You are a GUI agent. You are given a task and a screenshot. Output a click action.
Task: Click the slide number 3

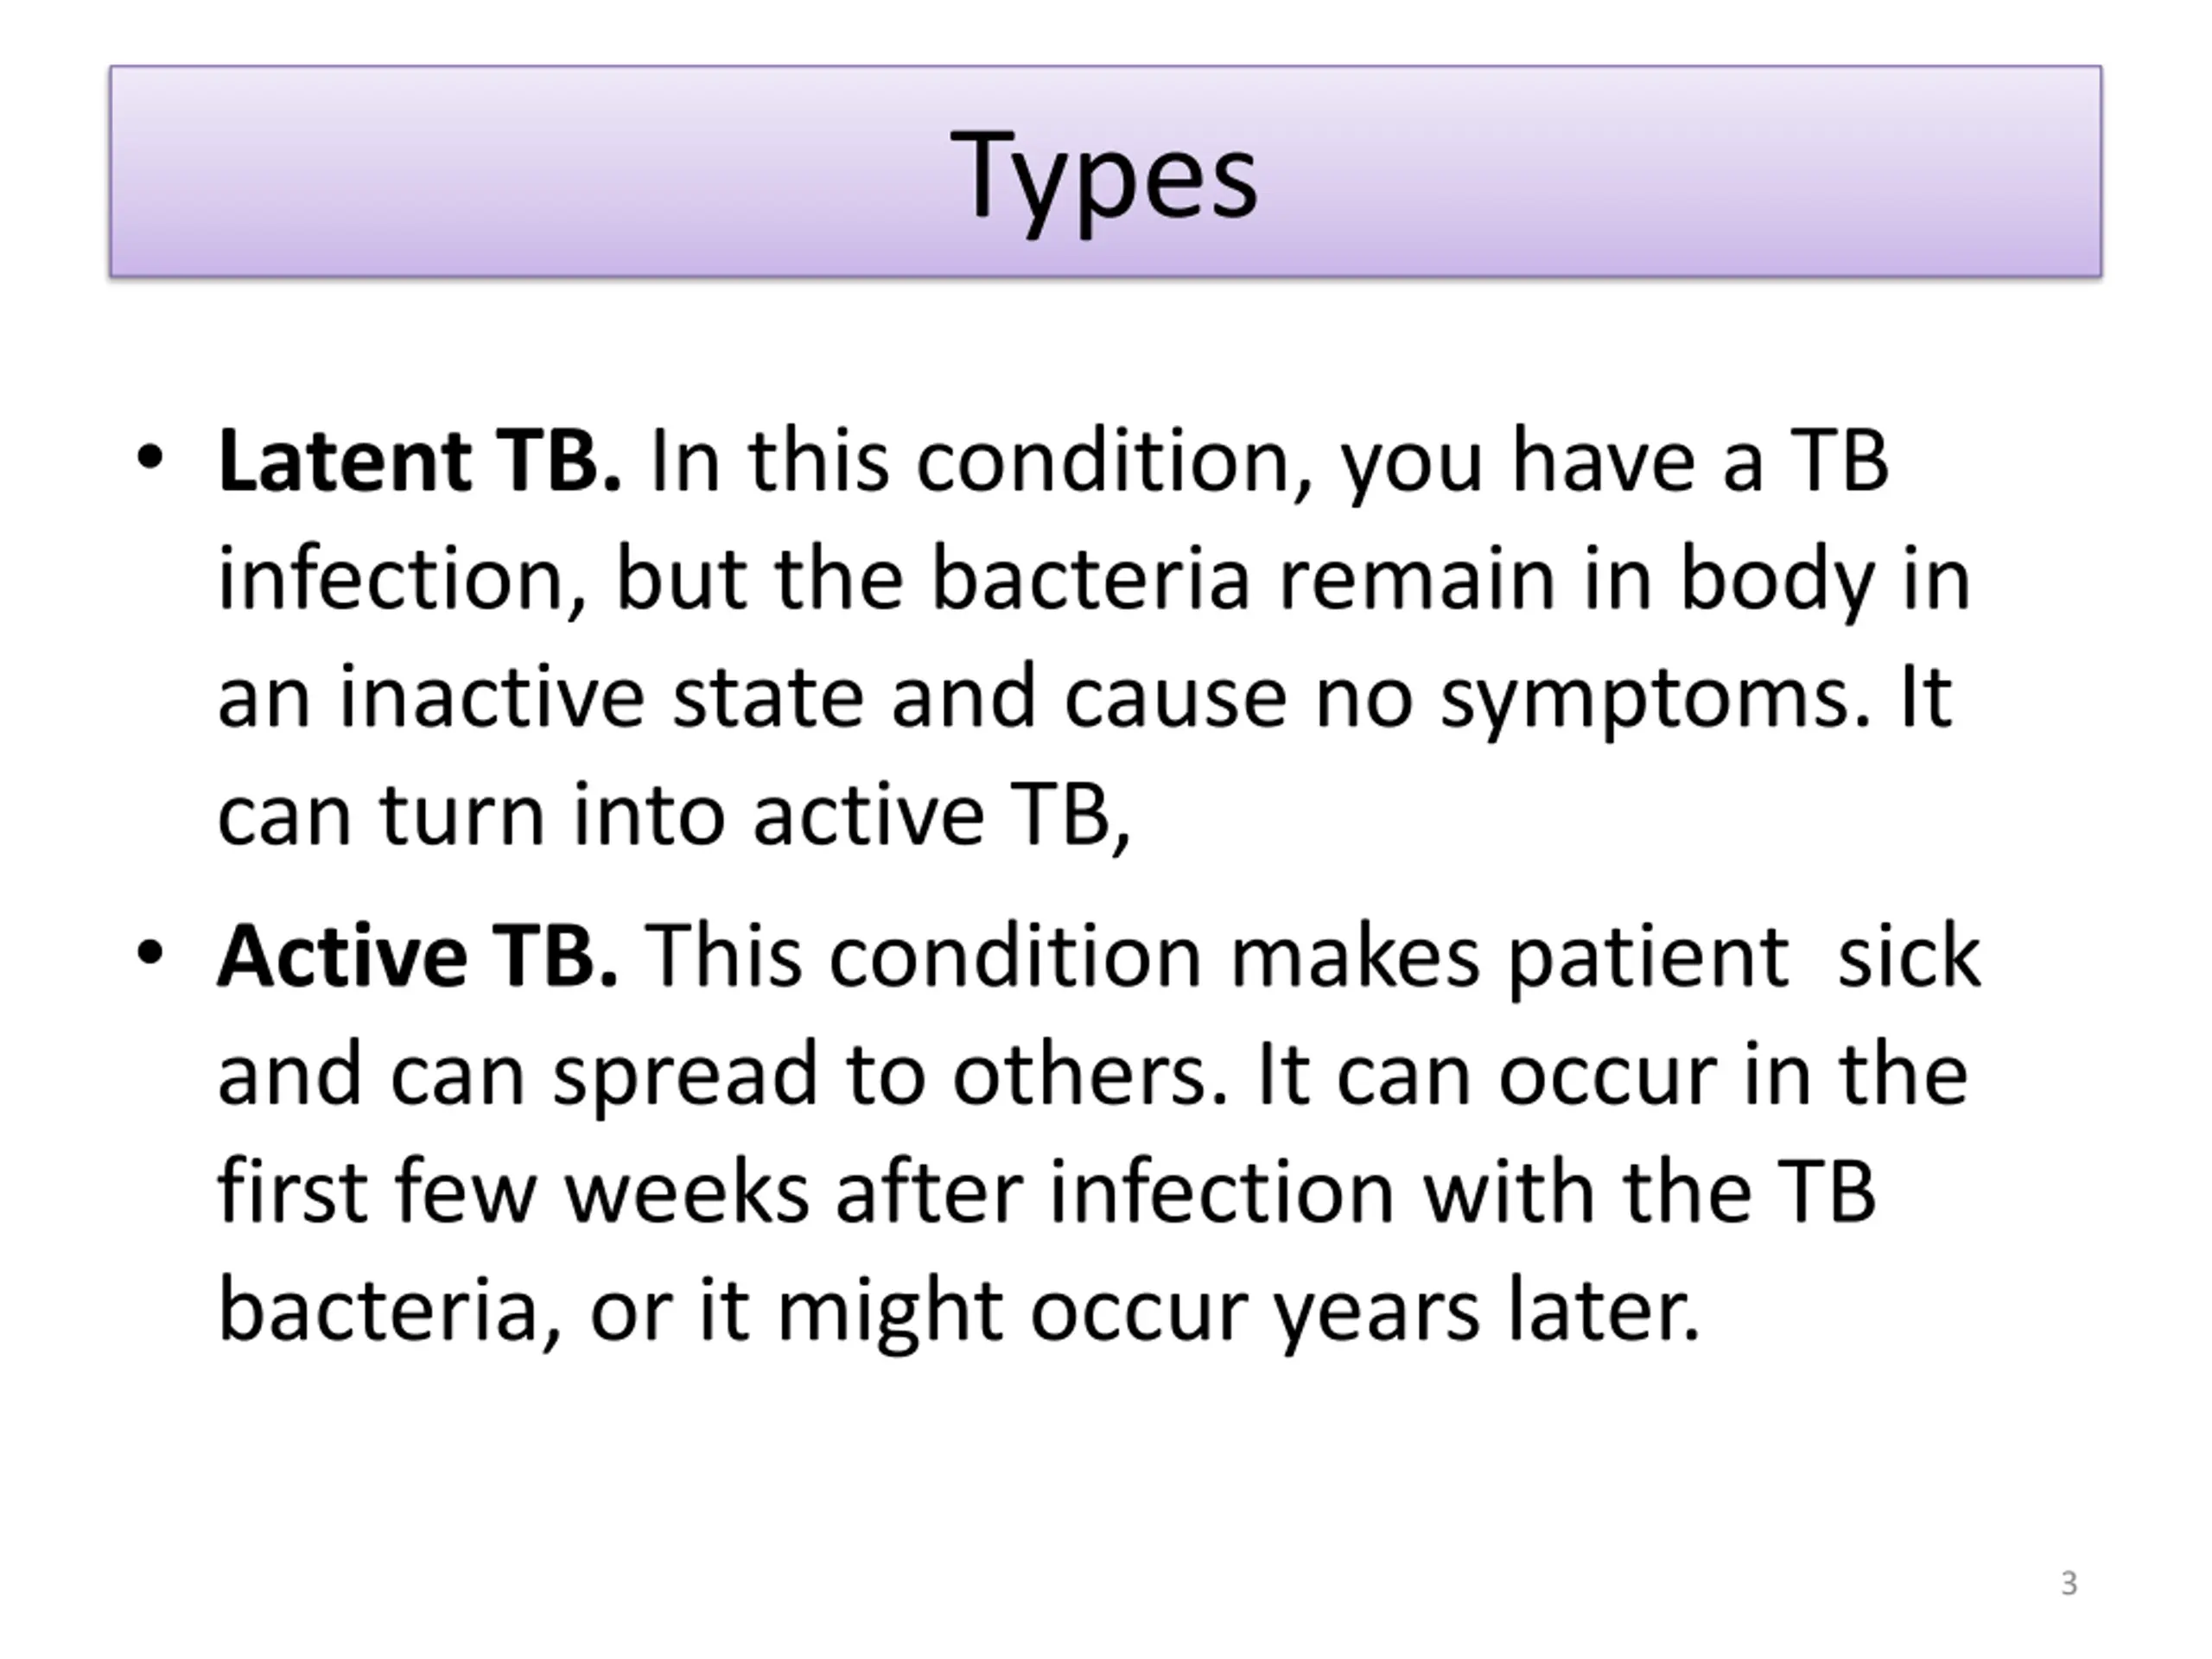coord(2069,1583)
